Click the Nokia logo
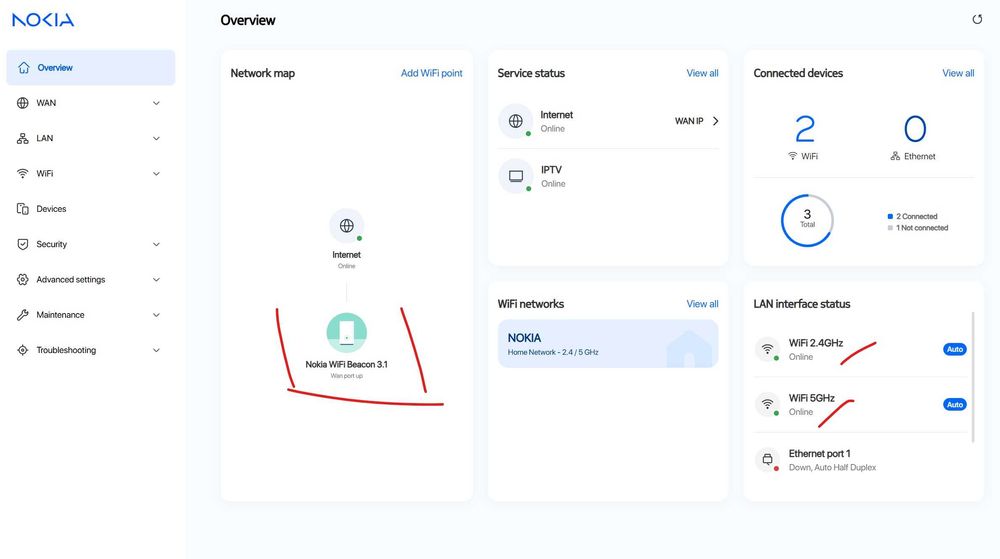 [43, 20]
